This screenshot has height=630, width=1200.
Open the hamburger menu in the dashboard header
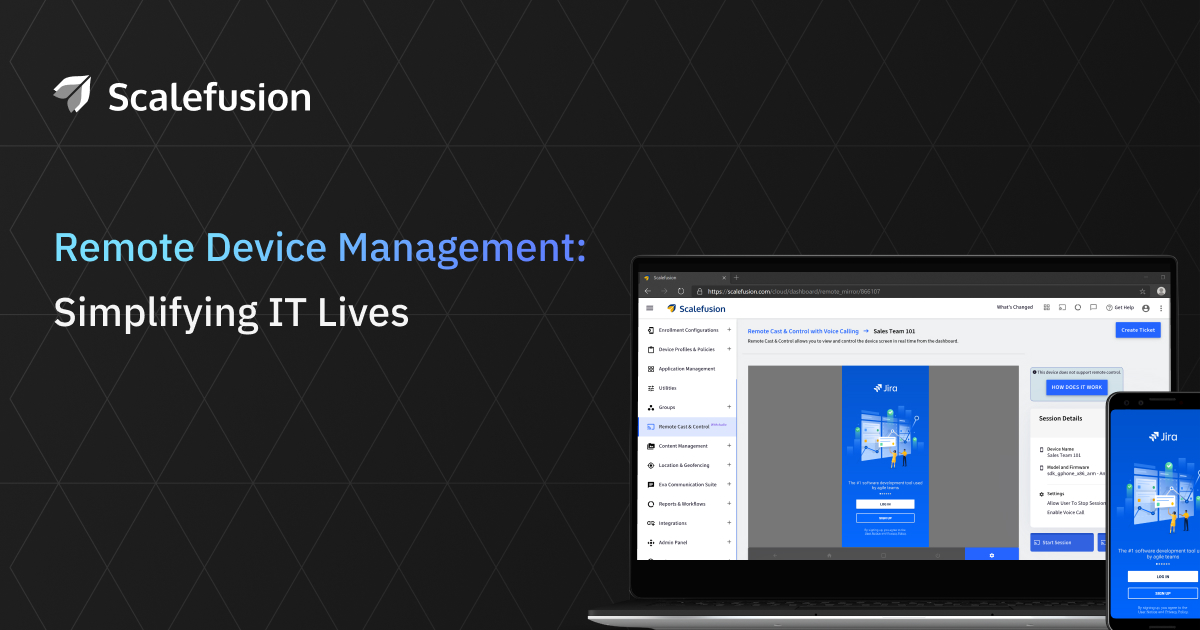(x=650, y=308)
